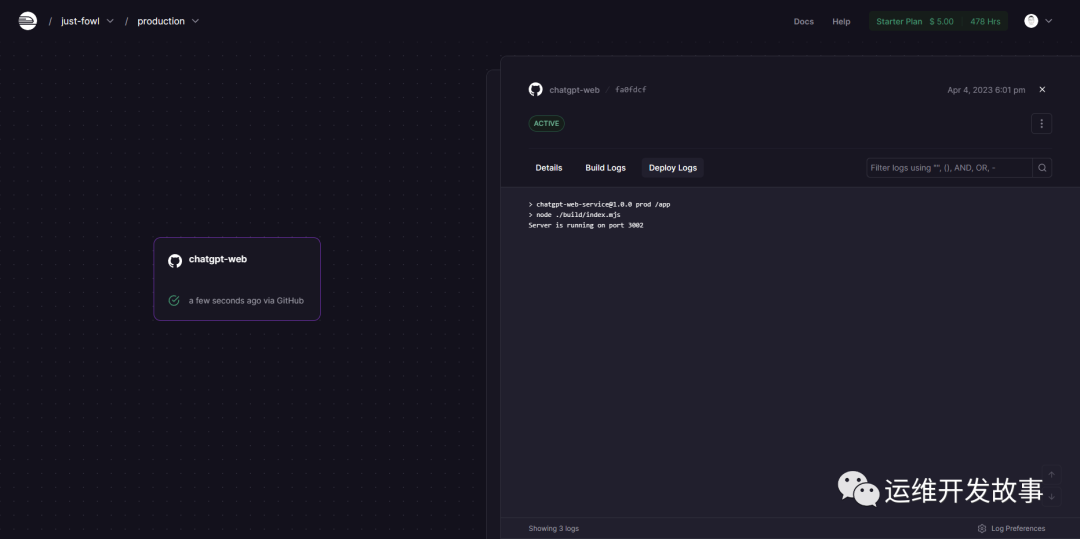
Task: Switch to the Deploy Logs tab
Action: coord(673,168)
